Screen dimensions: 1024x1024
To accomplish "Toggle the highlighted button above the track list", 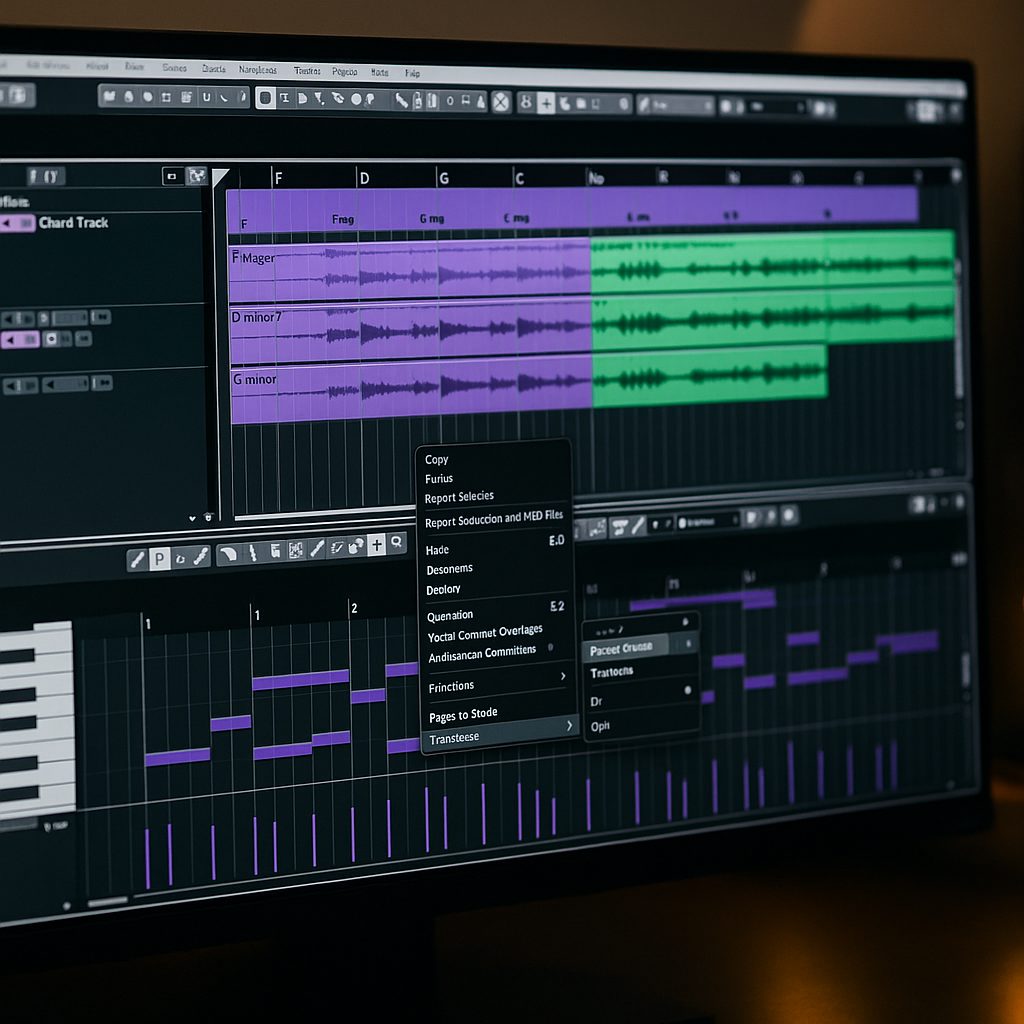I will click(x=197, y=176).
